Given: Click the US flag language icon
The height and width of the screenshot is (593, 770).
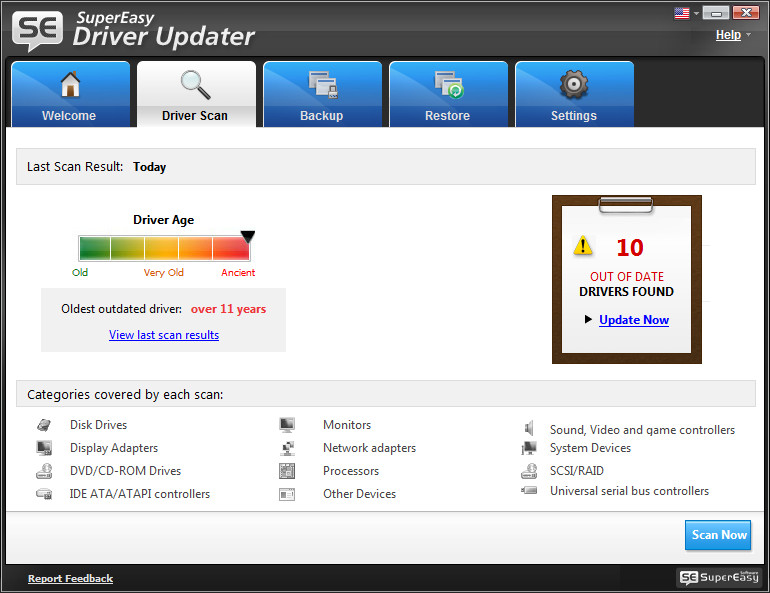Looking at the screenshot, I should tap(682, 13).
